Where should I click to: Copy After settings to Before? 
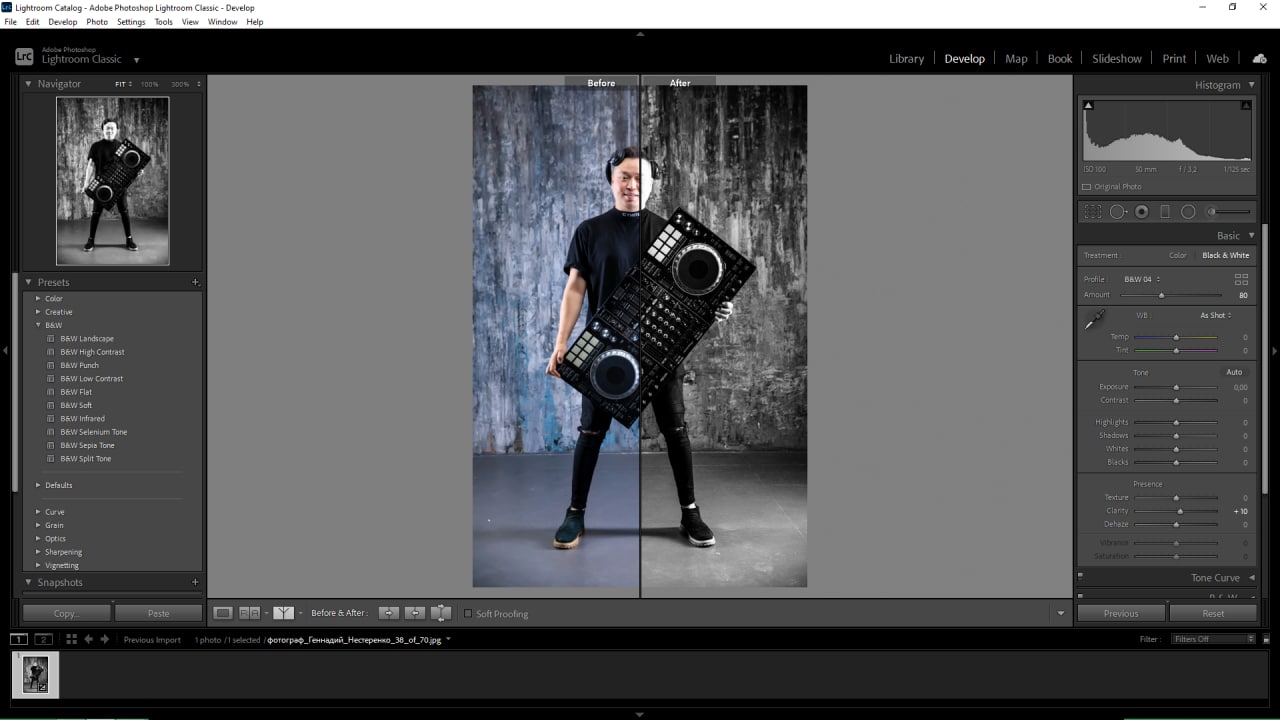point(414,613)
